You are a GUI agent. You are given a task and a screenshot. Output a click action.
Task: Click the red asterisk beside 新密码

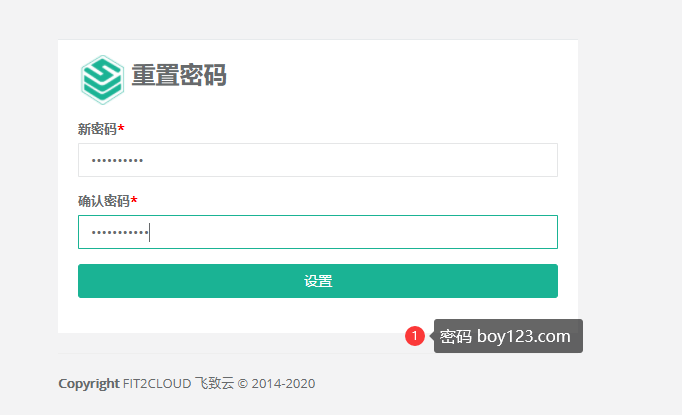coord(122,129)
